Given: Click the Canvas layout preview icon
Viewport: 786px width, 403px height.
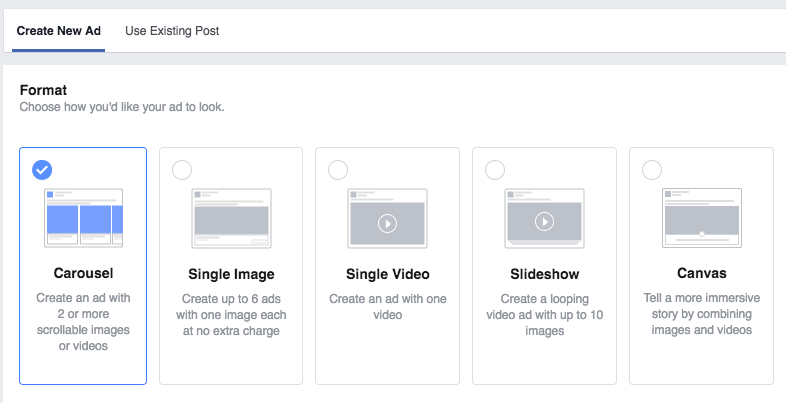Looking at the screenshot, I should (702, 218).
